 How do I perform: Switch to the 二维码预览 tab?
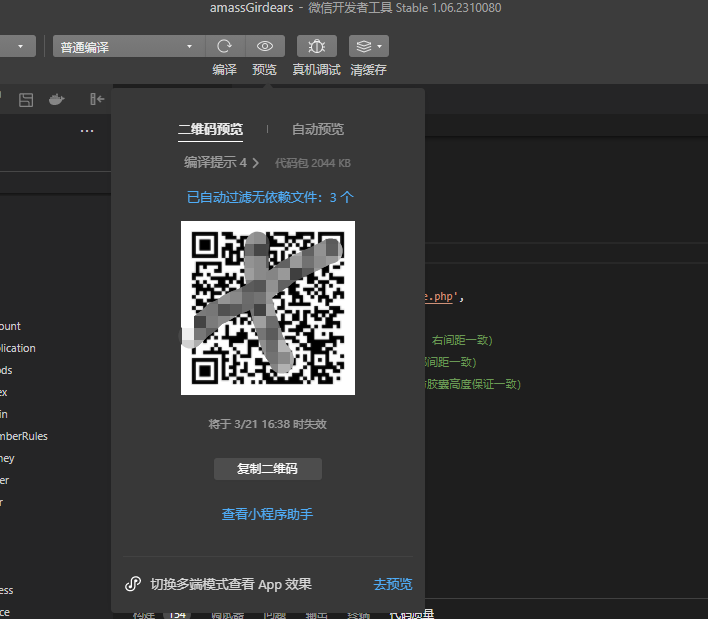(x=210, y=130)
